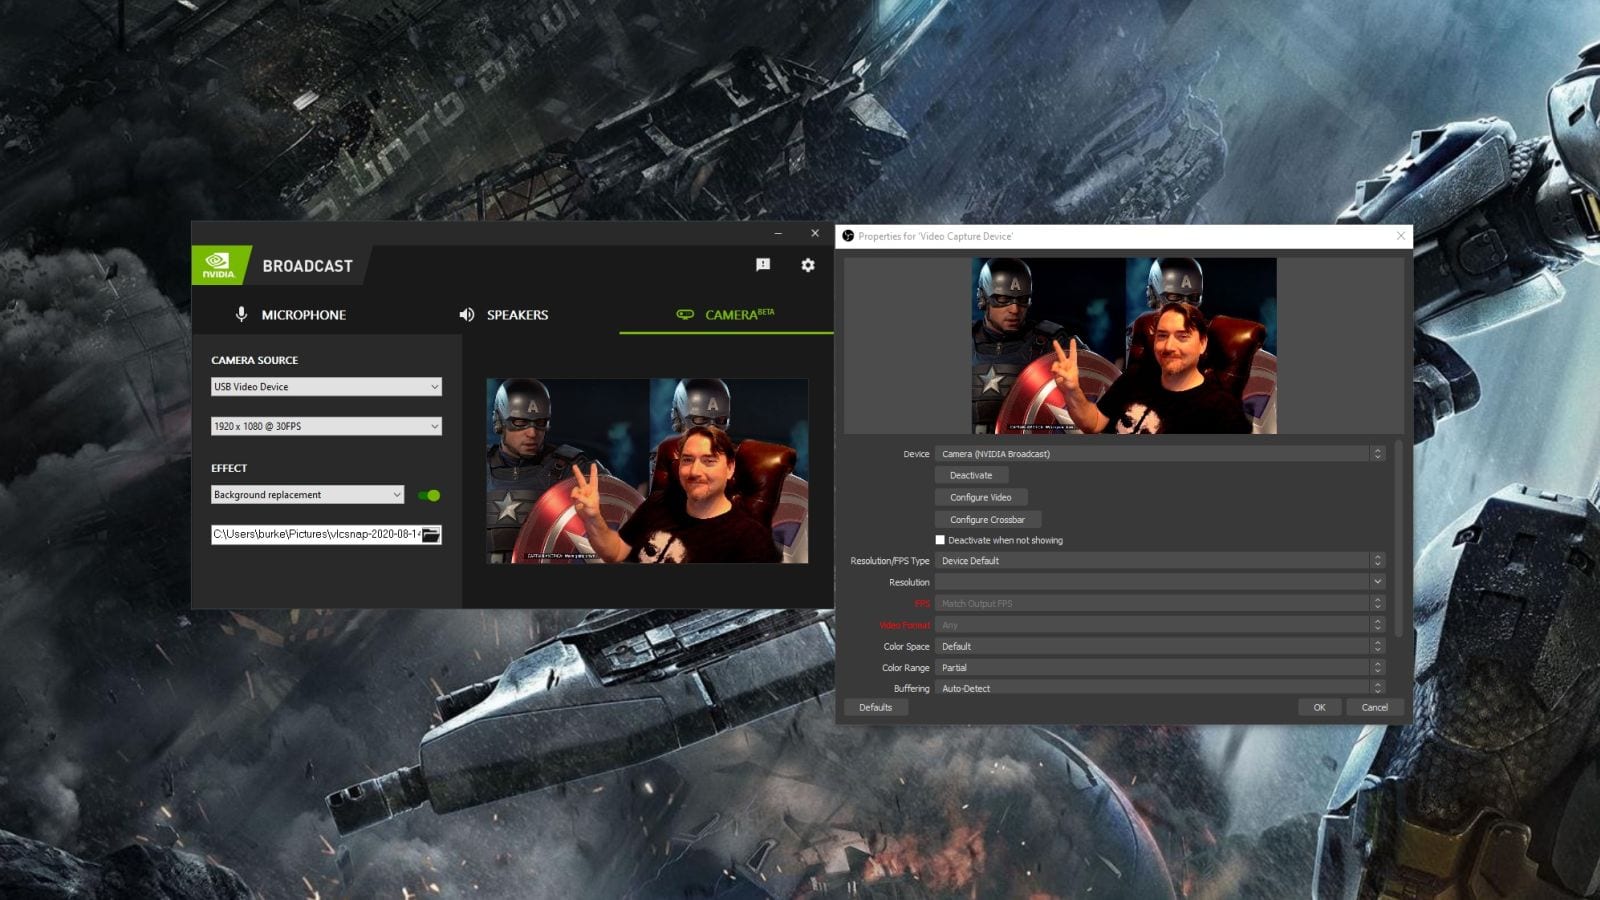The height and width of the screenshot is (900, 1600).
Task: Click the background image file path field
Action: tap(316, 535)
